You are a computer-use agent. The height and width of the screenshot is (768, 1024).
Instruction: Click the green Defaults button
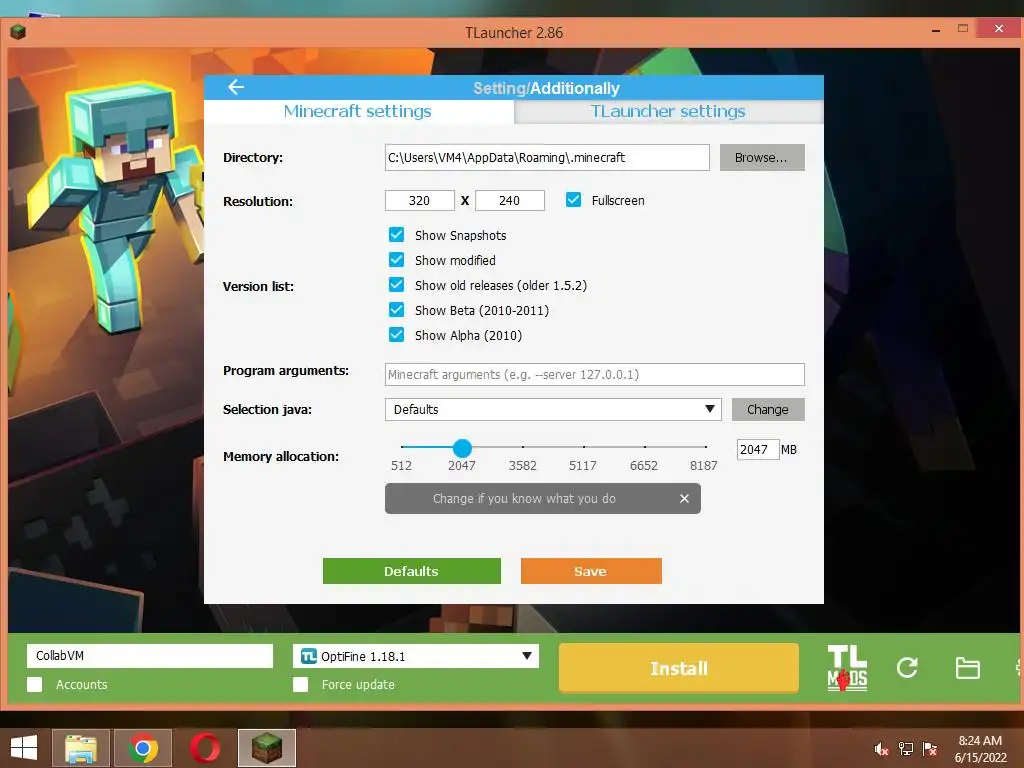click(x=411, y=571)
